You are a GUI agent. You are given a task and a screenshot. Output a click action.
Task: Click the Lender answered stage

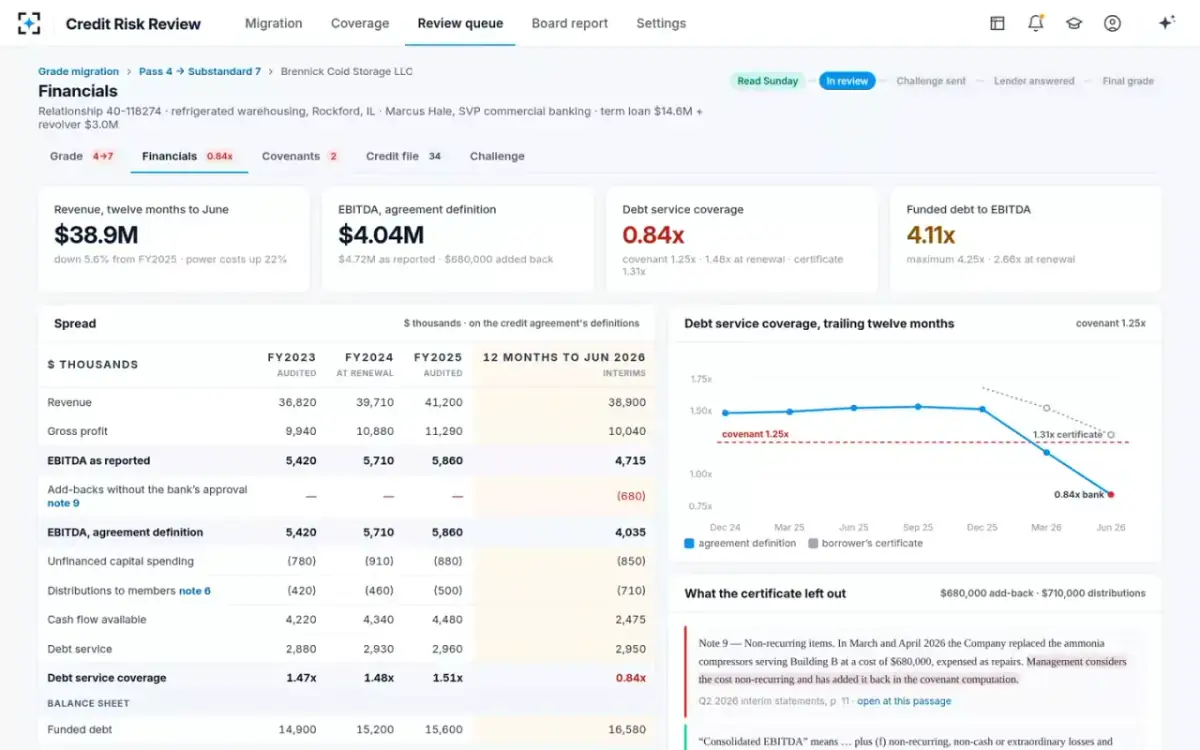pyautogui.click(x=1034, y=81)
